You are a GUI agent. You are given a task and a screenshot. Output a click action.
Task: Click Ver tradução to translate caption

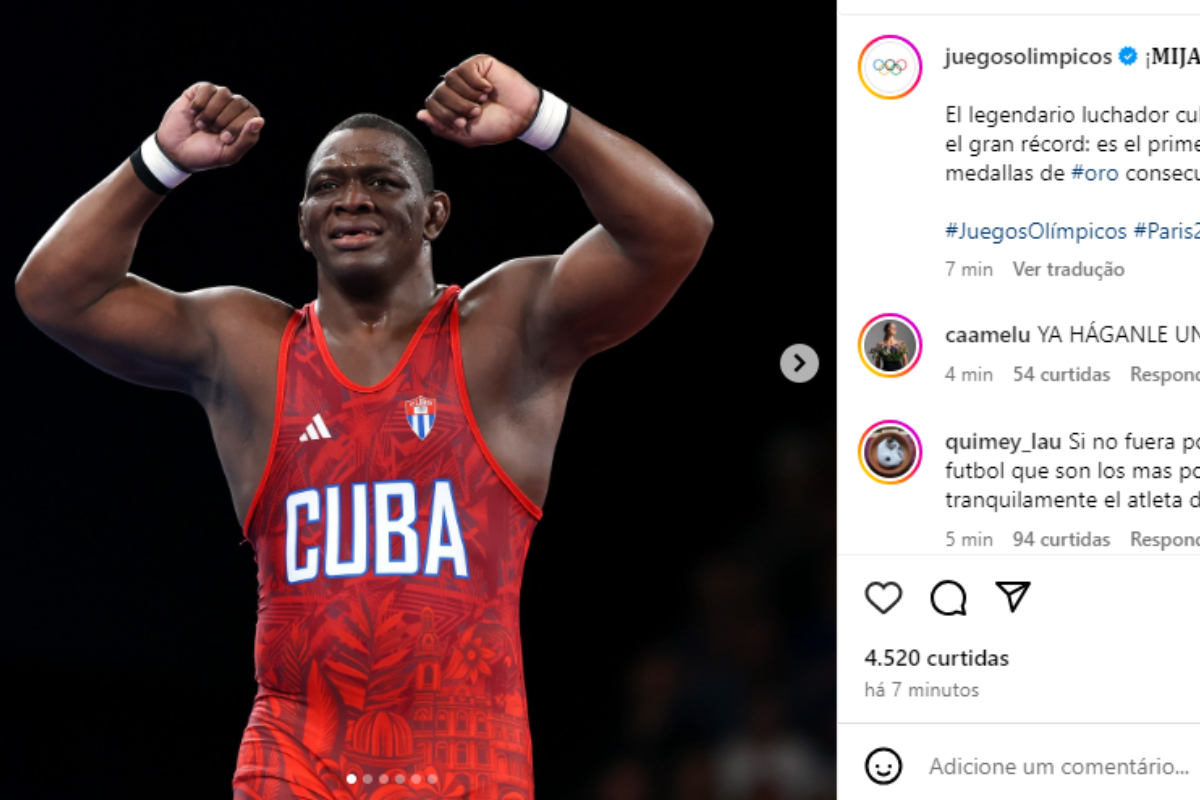[1068, 269]
